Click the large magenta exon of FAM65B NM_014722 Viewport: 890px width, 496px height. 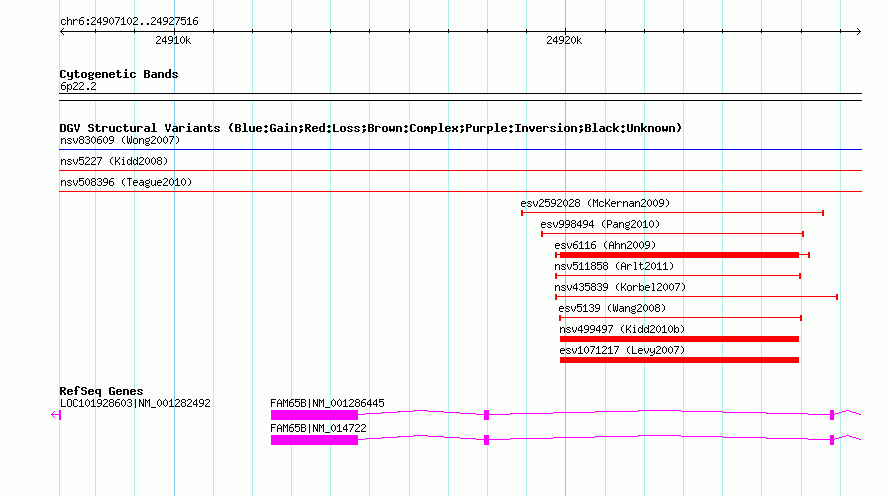pos(314,440)
